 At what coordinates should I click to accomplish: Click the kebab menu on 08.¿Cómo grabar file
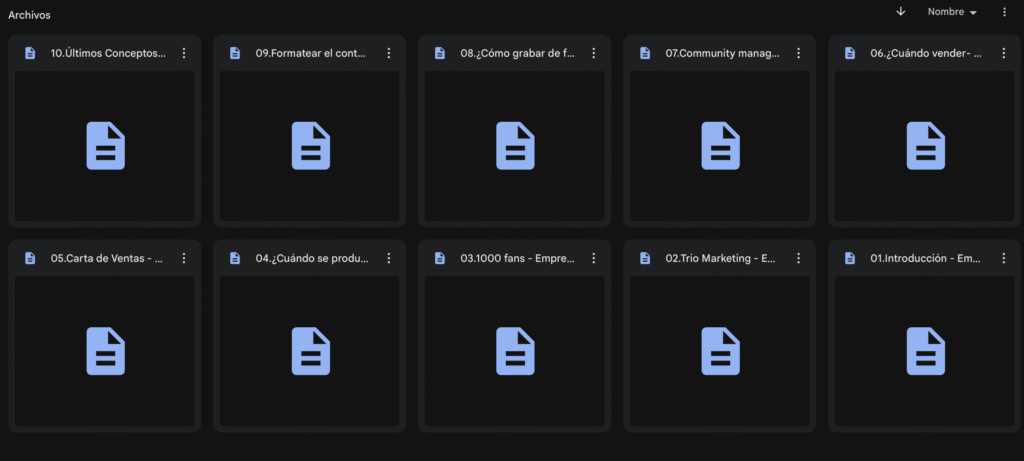pyautogui.click(x=593, y=53)
